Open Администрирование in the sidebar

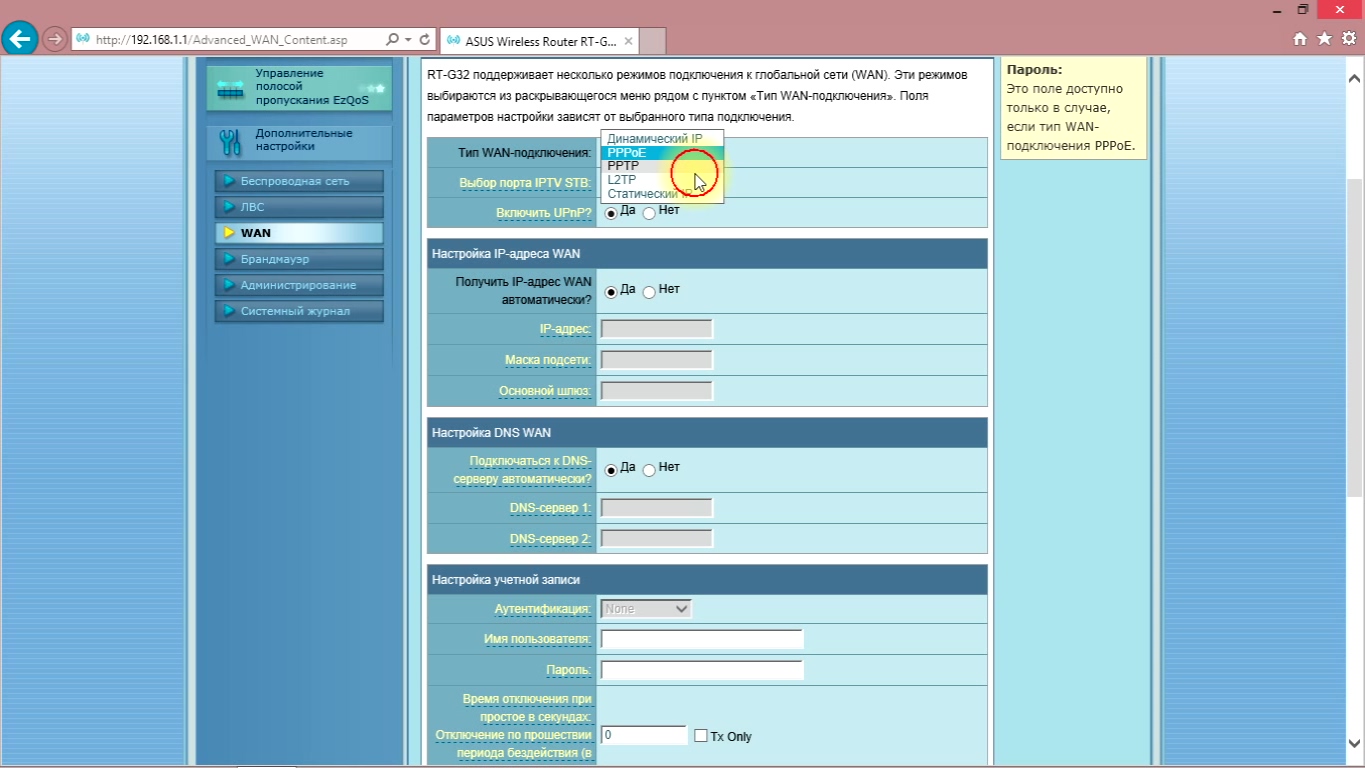pyautogui.click(x=299, y=285)
